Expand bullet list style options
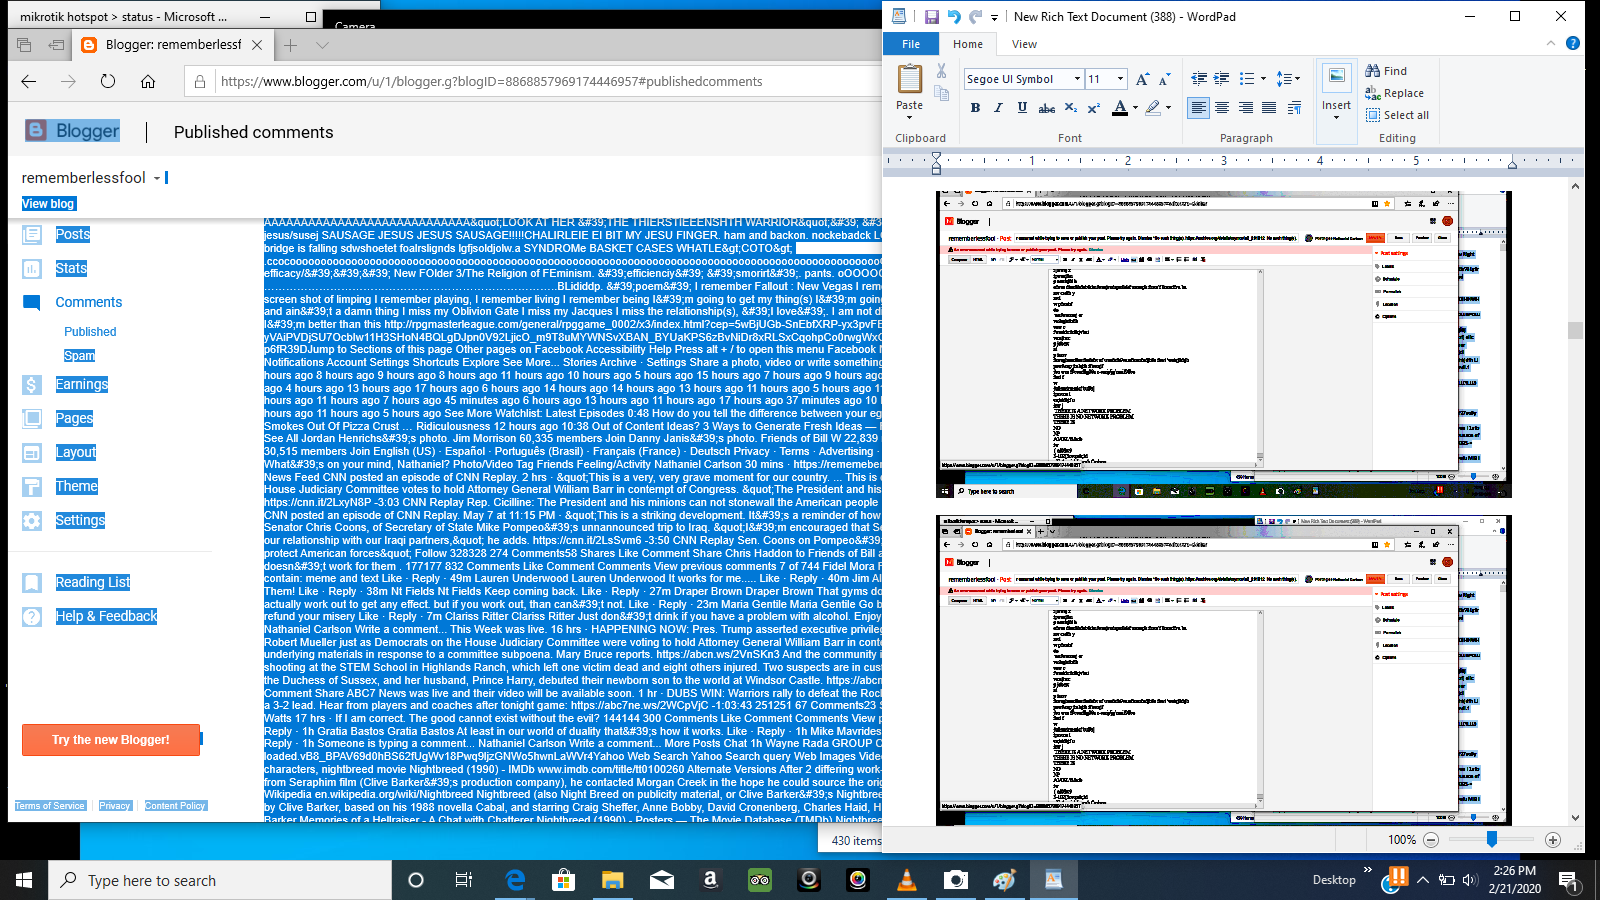The width and height of the screenshot is (1600, 900). 1263,79
